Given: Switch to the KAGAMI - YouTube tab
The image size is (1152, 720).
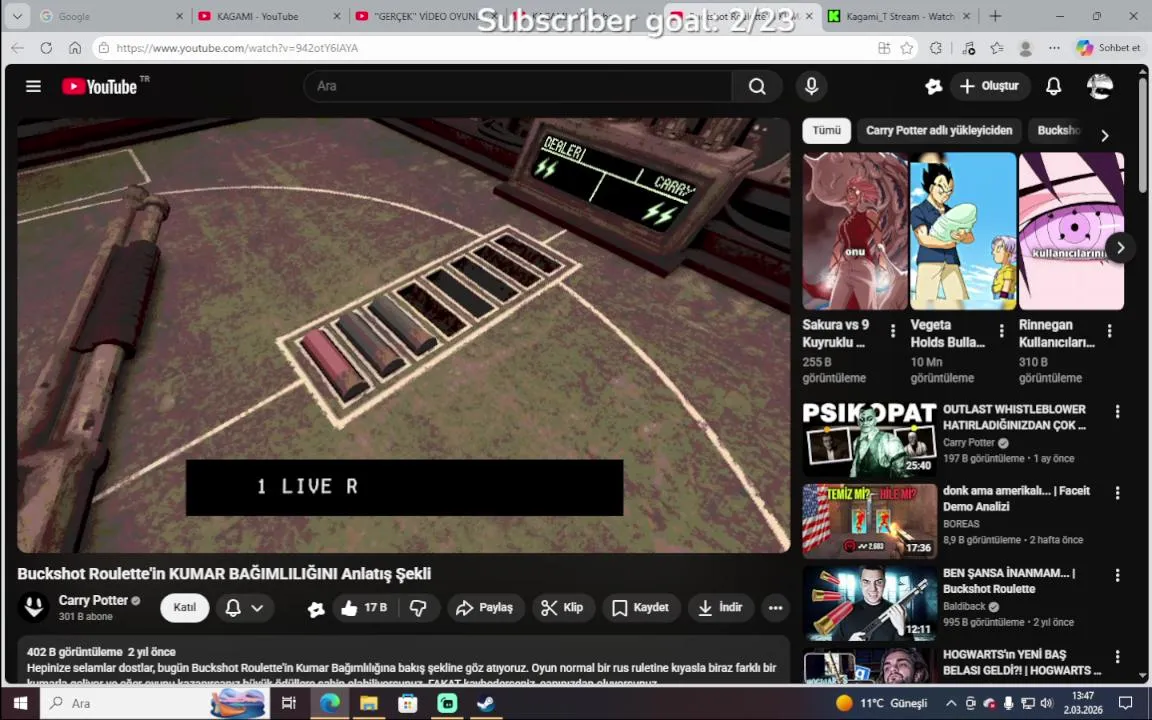Looking at the screenshot, I should click(x=270, y=15).
